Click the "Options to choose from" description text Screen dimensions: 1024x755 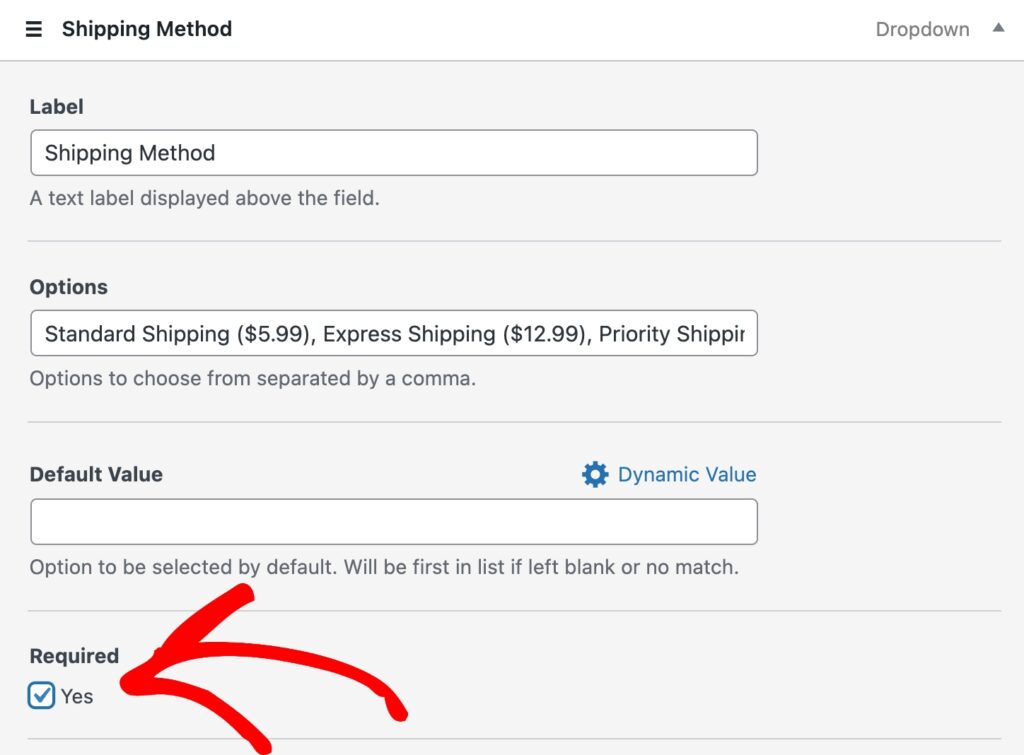tap(253, 379)
